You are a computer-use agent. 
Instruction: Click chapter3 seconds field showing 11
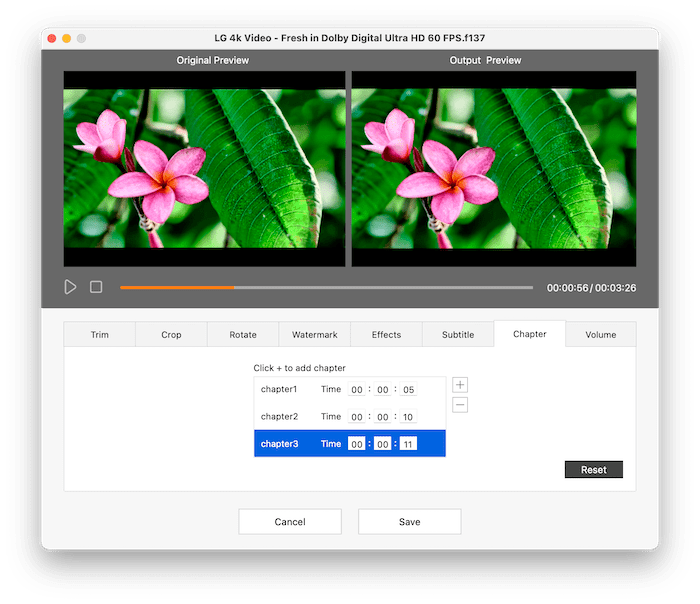408,444
